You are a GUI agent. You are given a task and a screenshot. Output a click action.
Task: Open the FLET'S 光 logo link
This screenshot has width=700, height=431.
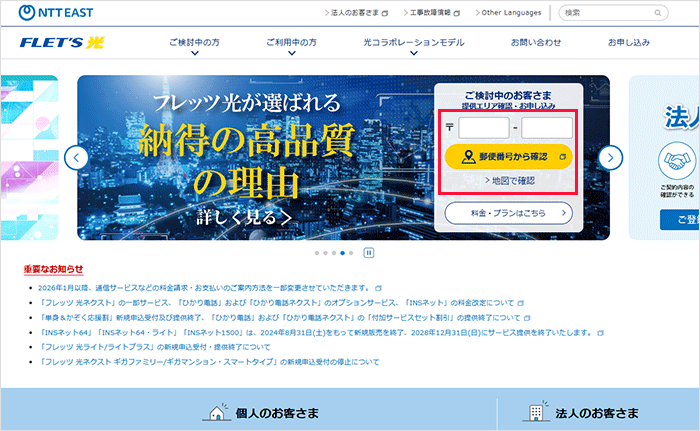click(62, 42)
